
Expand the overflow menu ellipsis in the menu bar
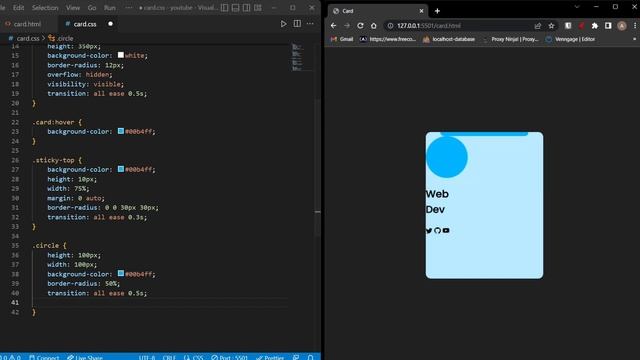(129, 7)
